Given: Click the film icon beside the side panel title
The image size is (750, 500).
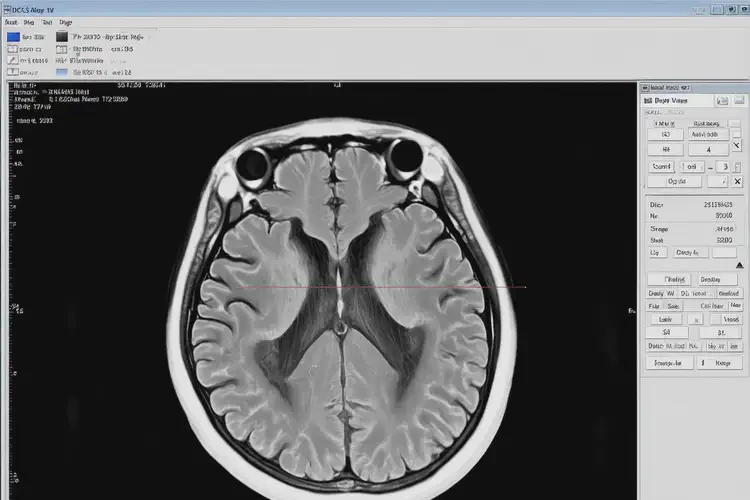Looking at the screenshot, I should click(x=649, y=100).
